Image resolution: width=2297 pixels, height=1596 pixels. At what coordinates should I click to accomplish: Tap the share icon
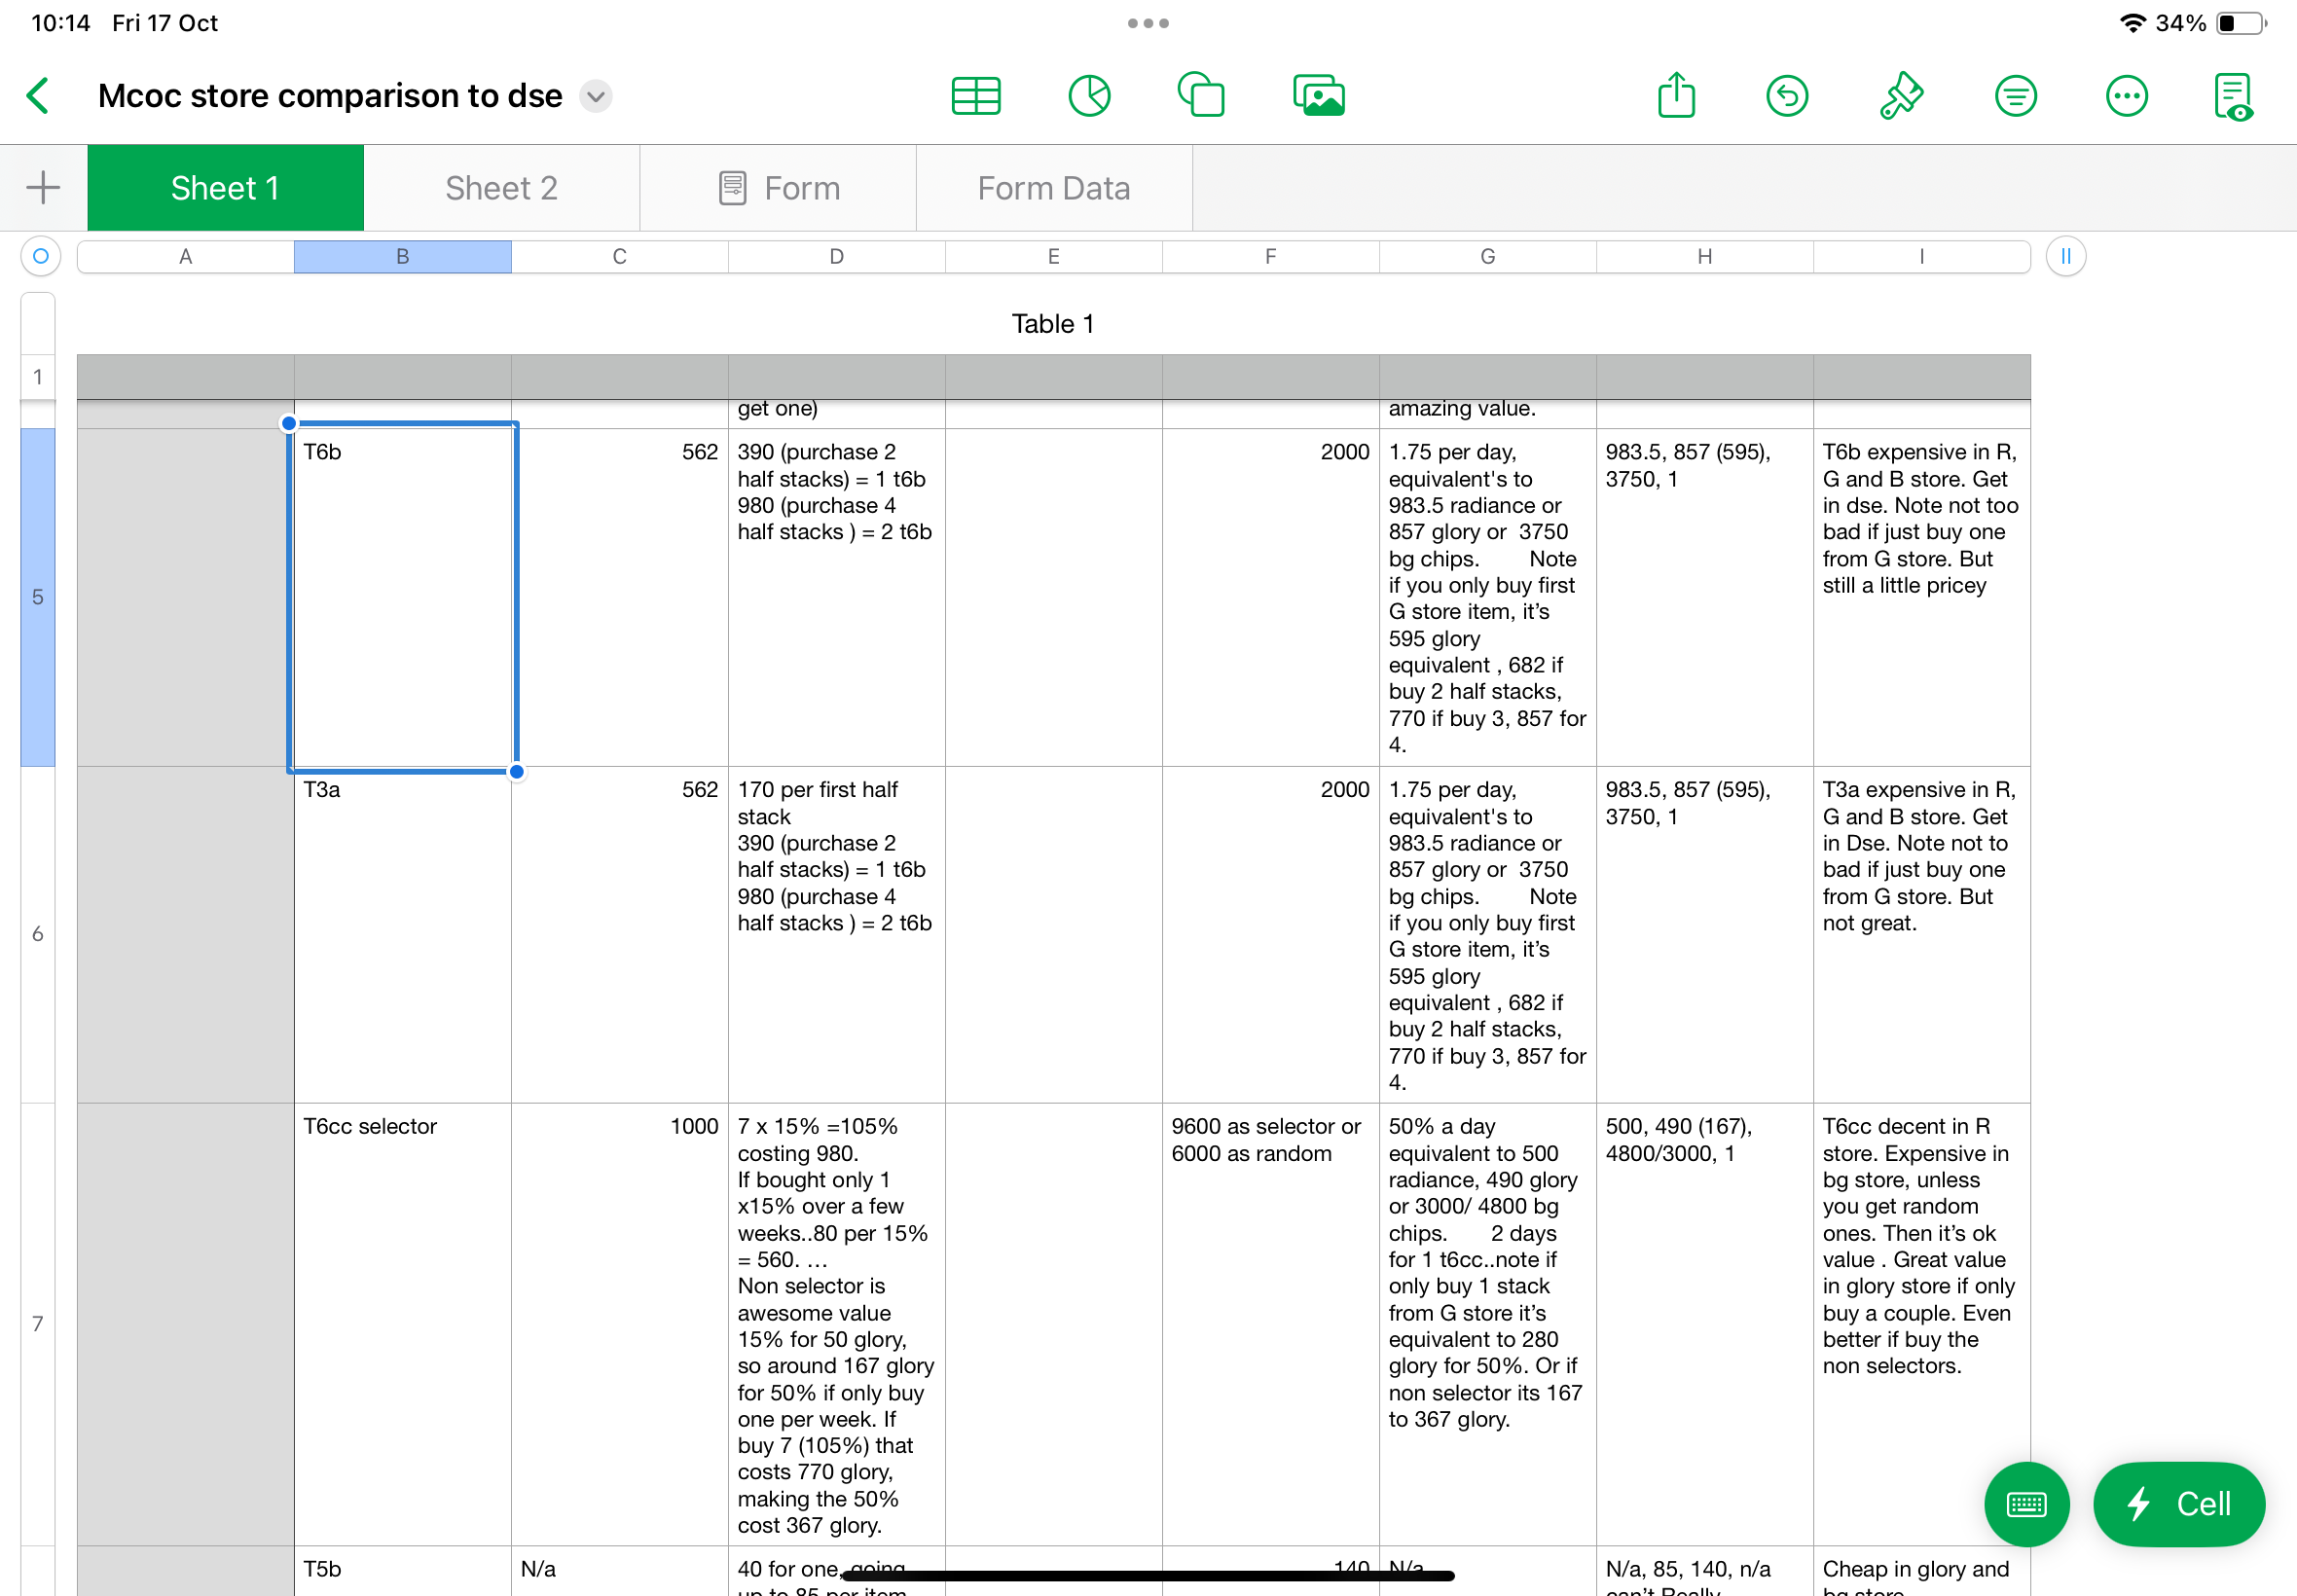[1676, 96]
